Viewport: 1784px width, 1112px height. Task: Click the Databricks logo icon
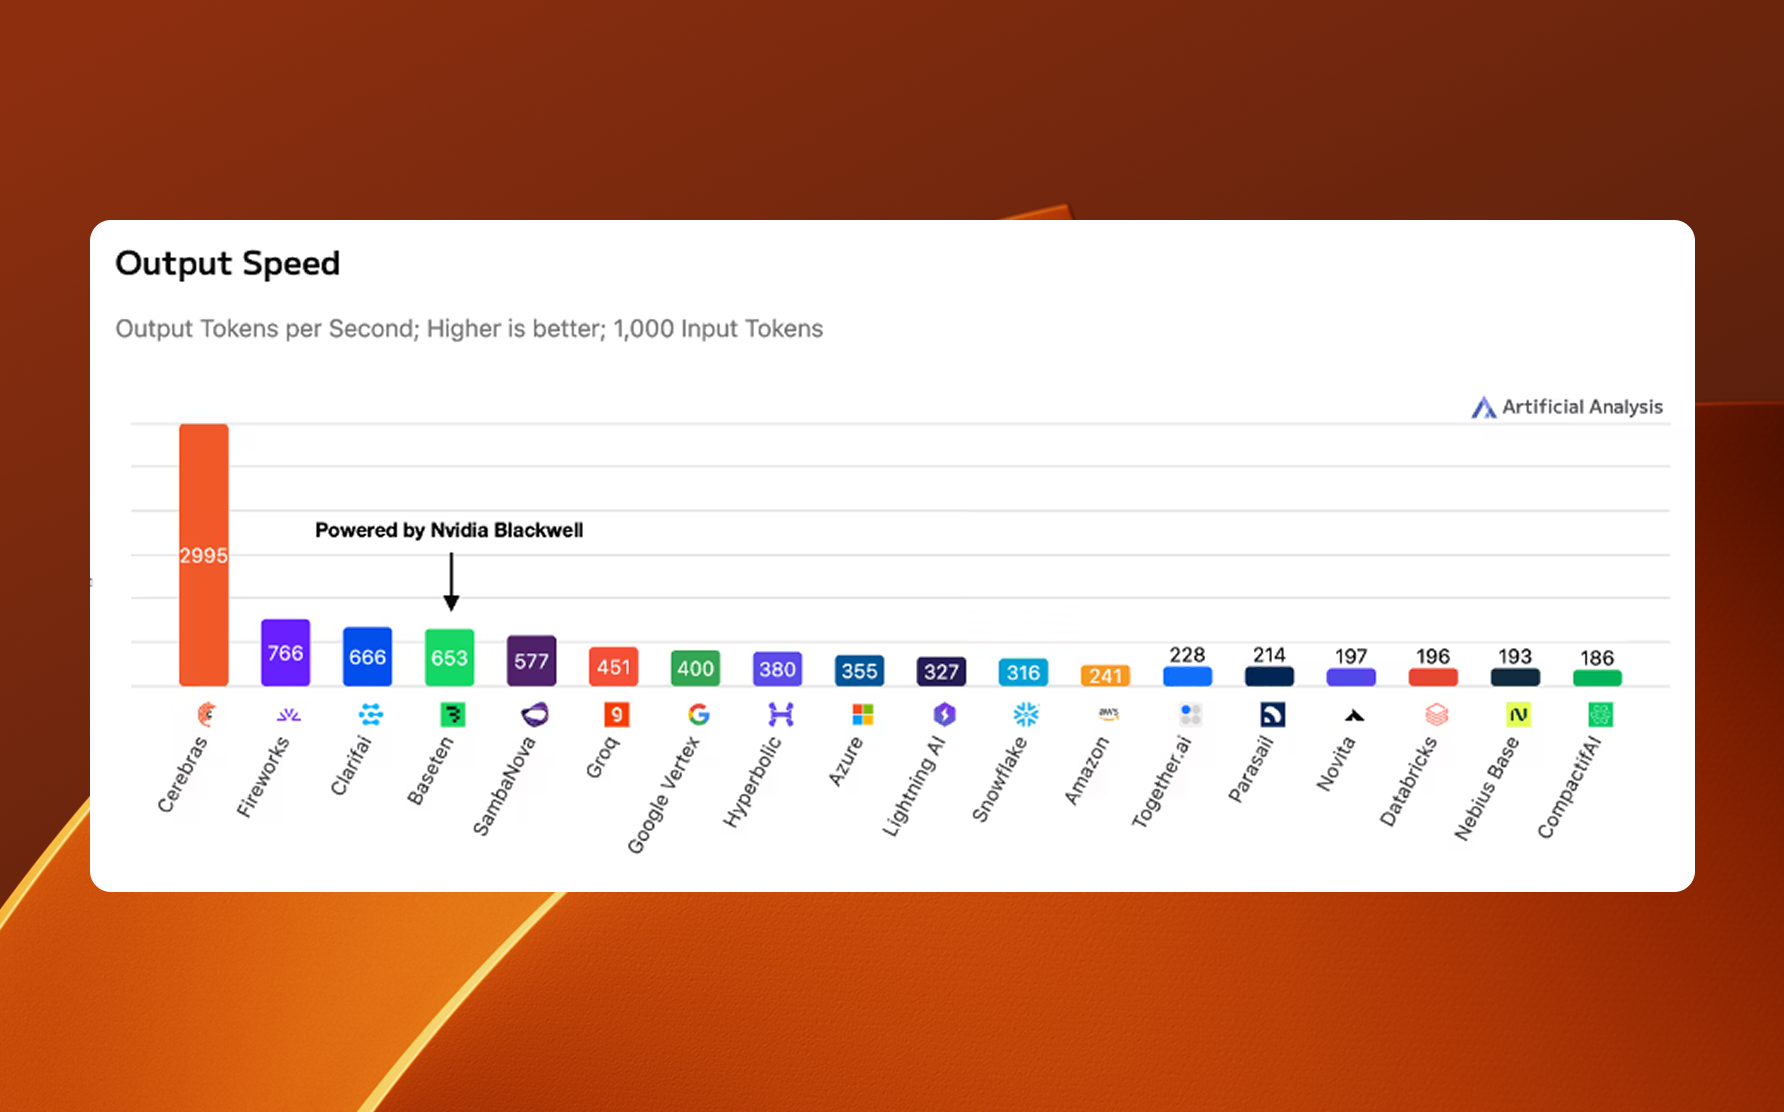(1436, 714)
